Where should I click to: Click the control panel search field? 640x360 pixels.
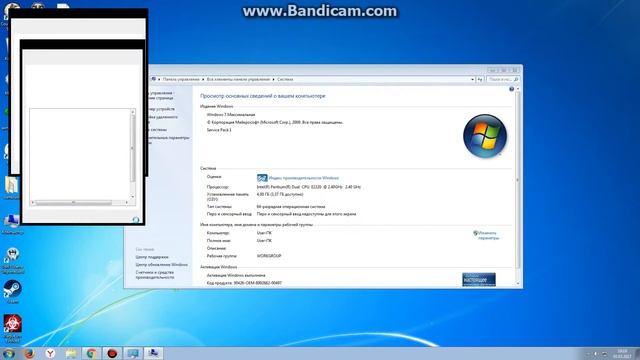point(502,79)
